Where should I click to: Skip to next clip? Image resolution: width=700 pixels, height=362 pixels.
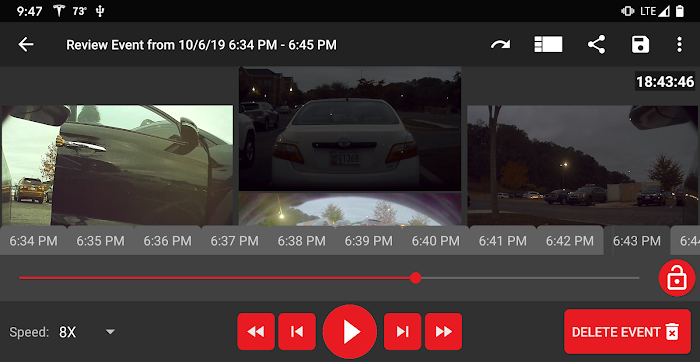(402, 332)
